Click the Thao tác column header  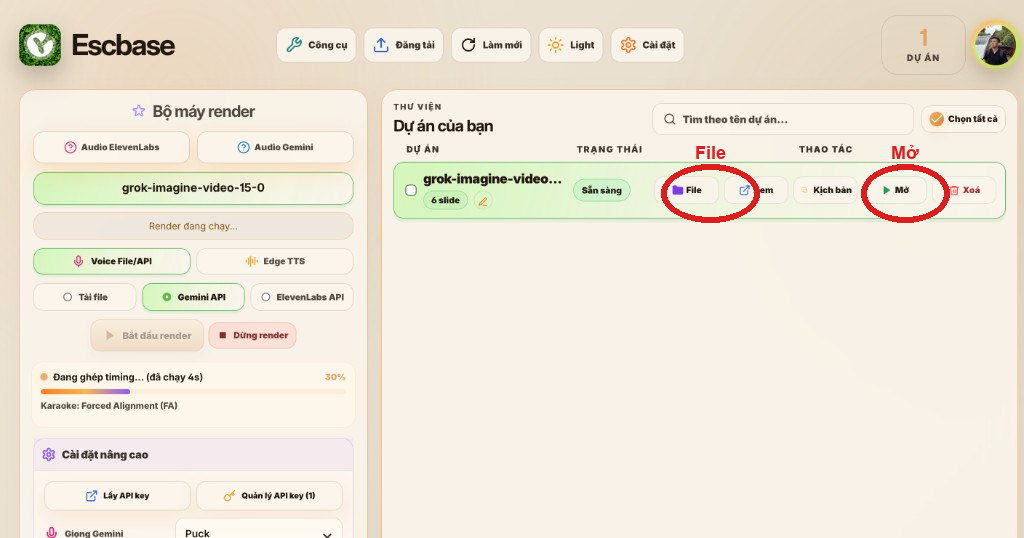point(825,150)
